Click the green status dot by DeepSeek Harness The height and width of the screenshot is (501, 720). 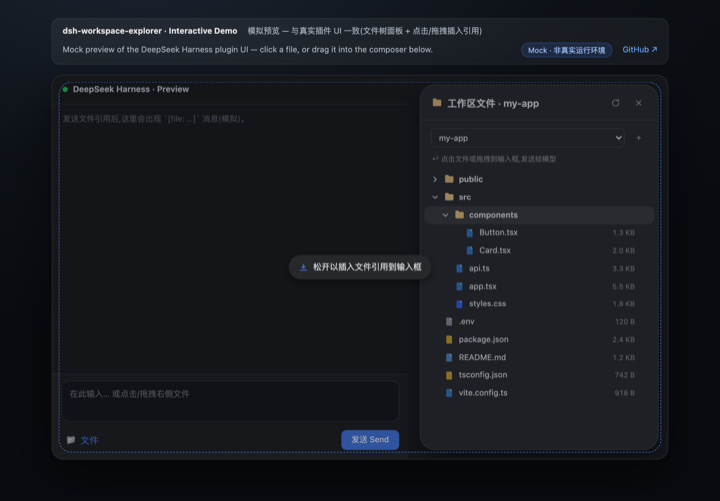[x=65, y=89]
